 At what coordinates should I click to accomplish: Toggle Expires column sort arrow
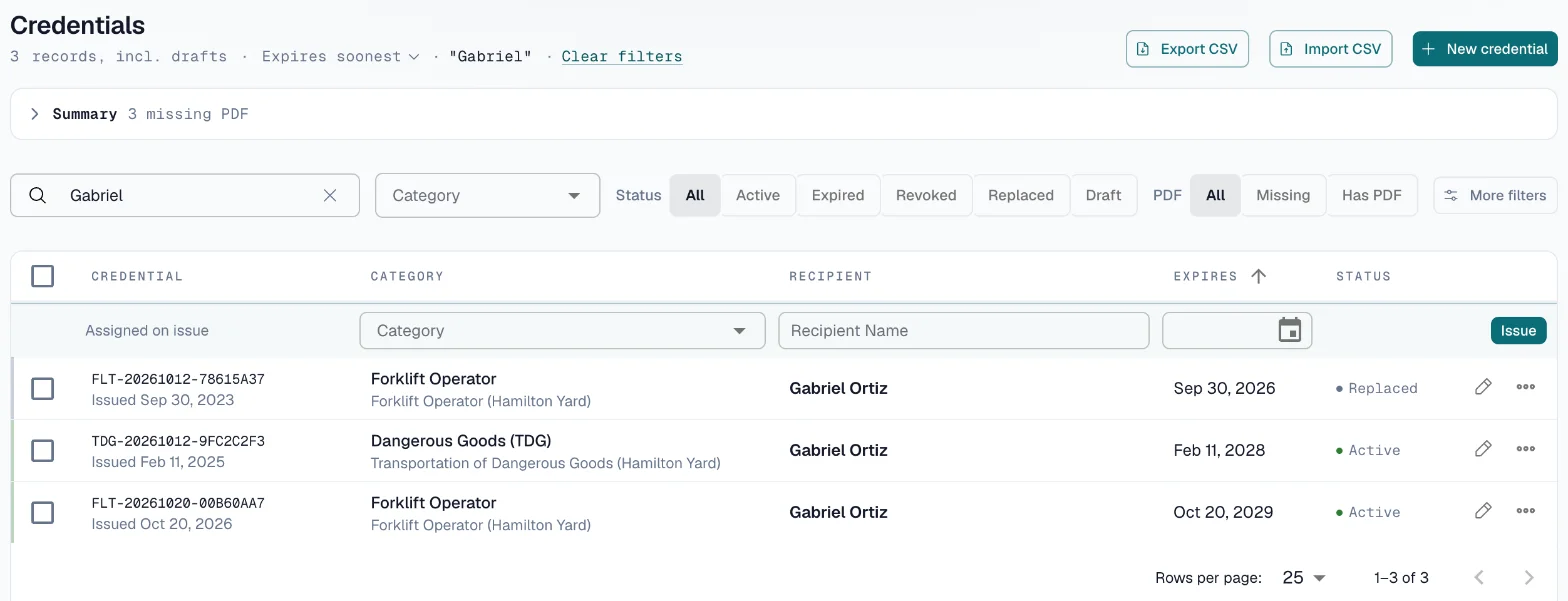(1259, 276)
